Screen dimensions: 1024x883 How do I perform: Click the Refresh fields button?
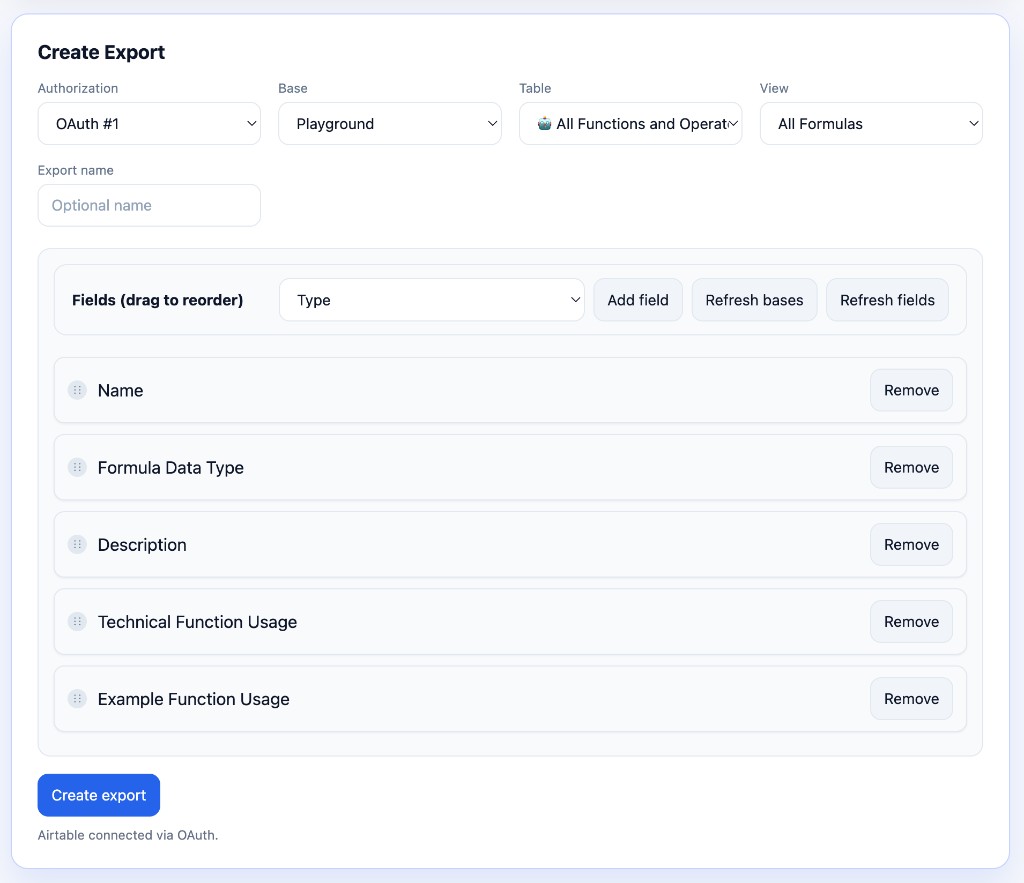tap(887, 299)
